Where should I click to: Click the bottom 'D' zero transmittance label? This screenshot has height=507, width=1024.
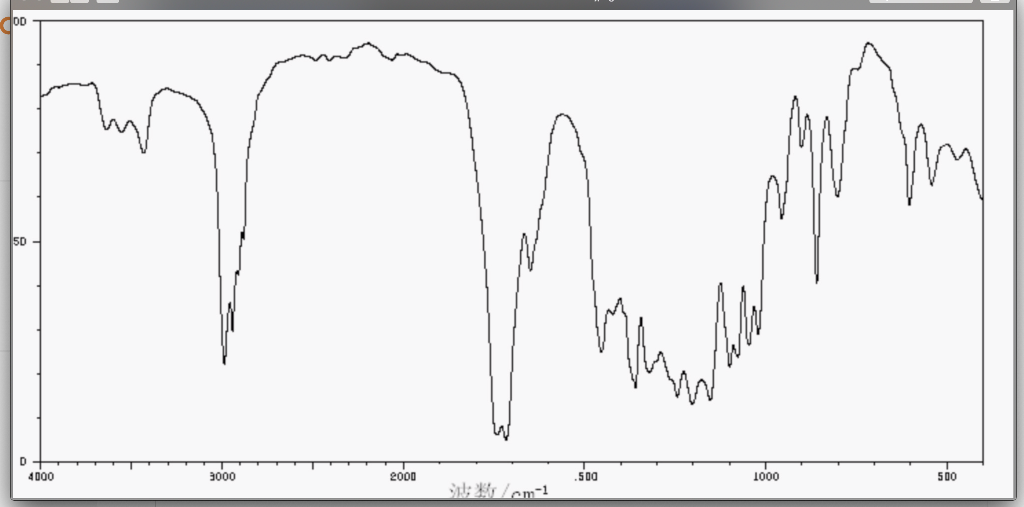coord(23,462)
